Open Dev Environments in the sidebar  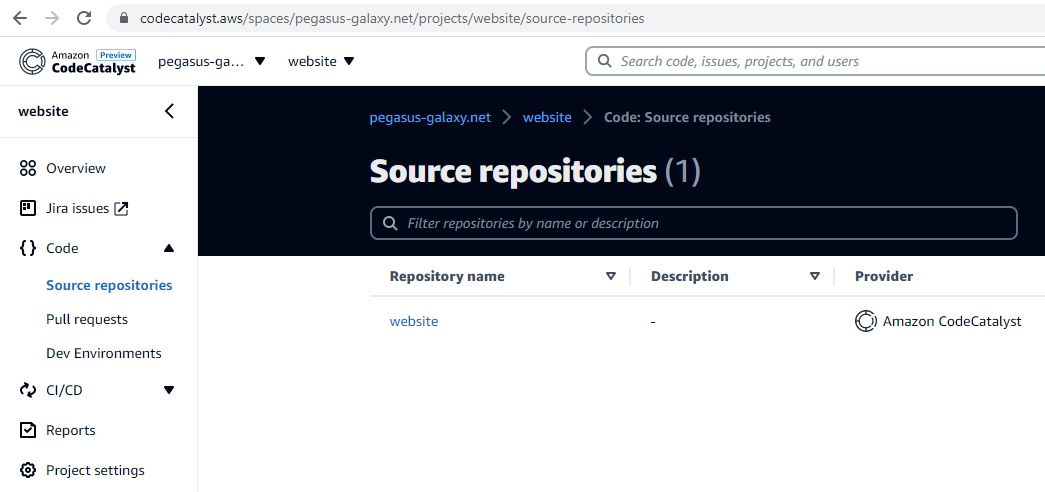[x=103, y=353]
